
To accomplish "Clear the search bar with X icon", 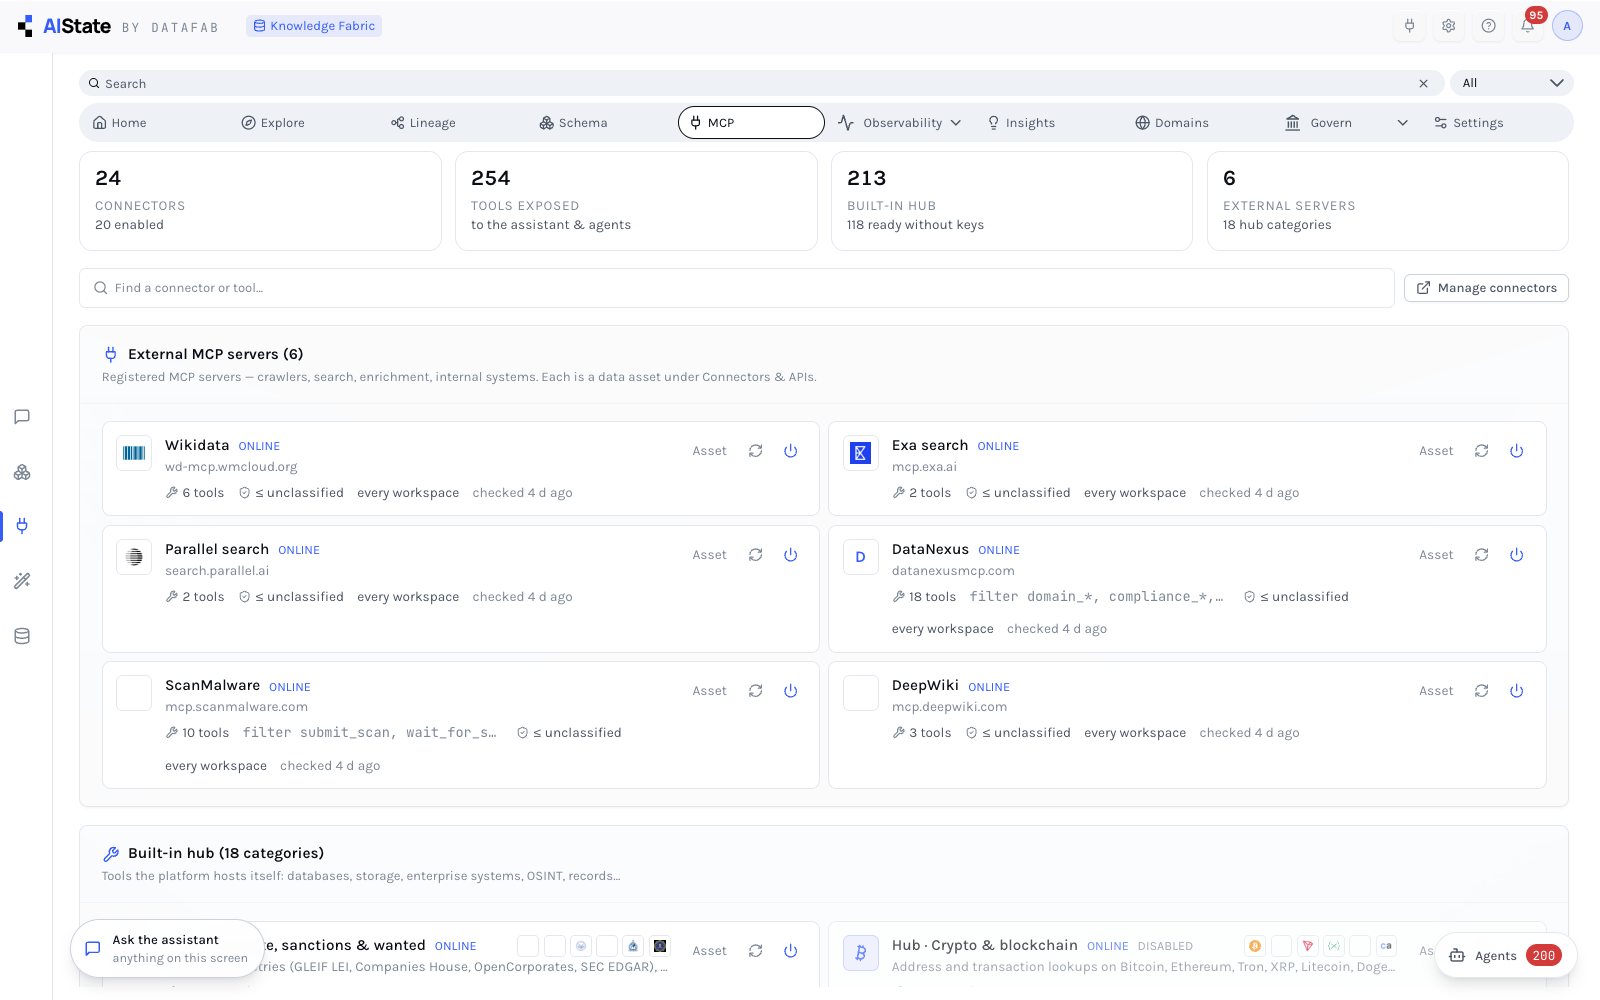I will pos(1424,84).
